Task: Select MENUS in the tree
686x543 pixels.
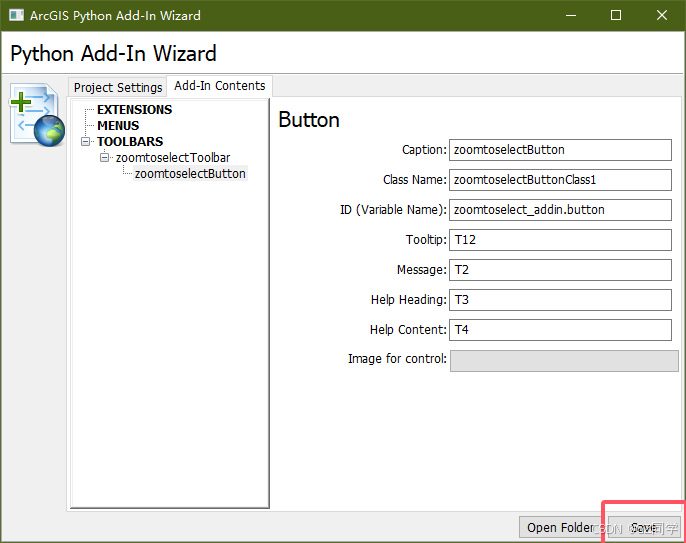Action: pyautogui.click(x=118, y=126)
